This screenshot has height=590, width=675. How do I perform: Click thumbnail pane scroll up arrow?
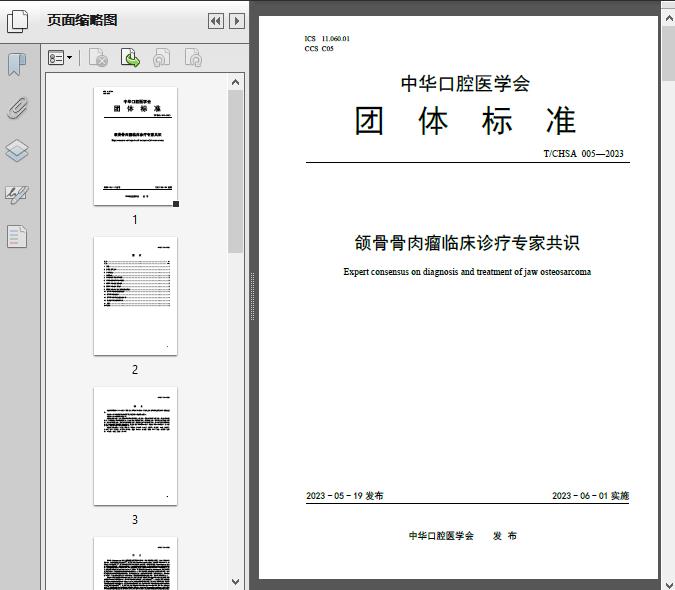click(x=235, y=82)
